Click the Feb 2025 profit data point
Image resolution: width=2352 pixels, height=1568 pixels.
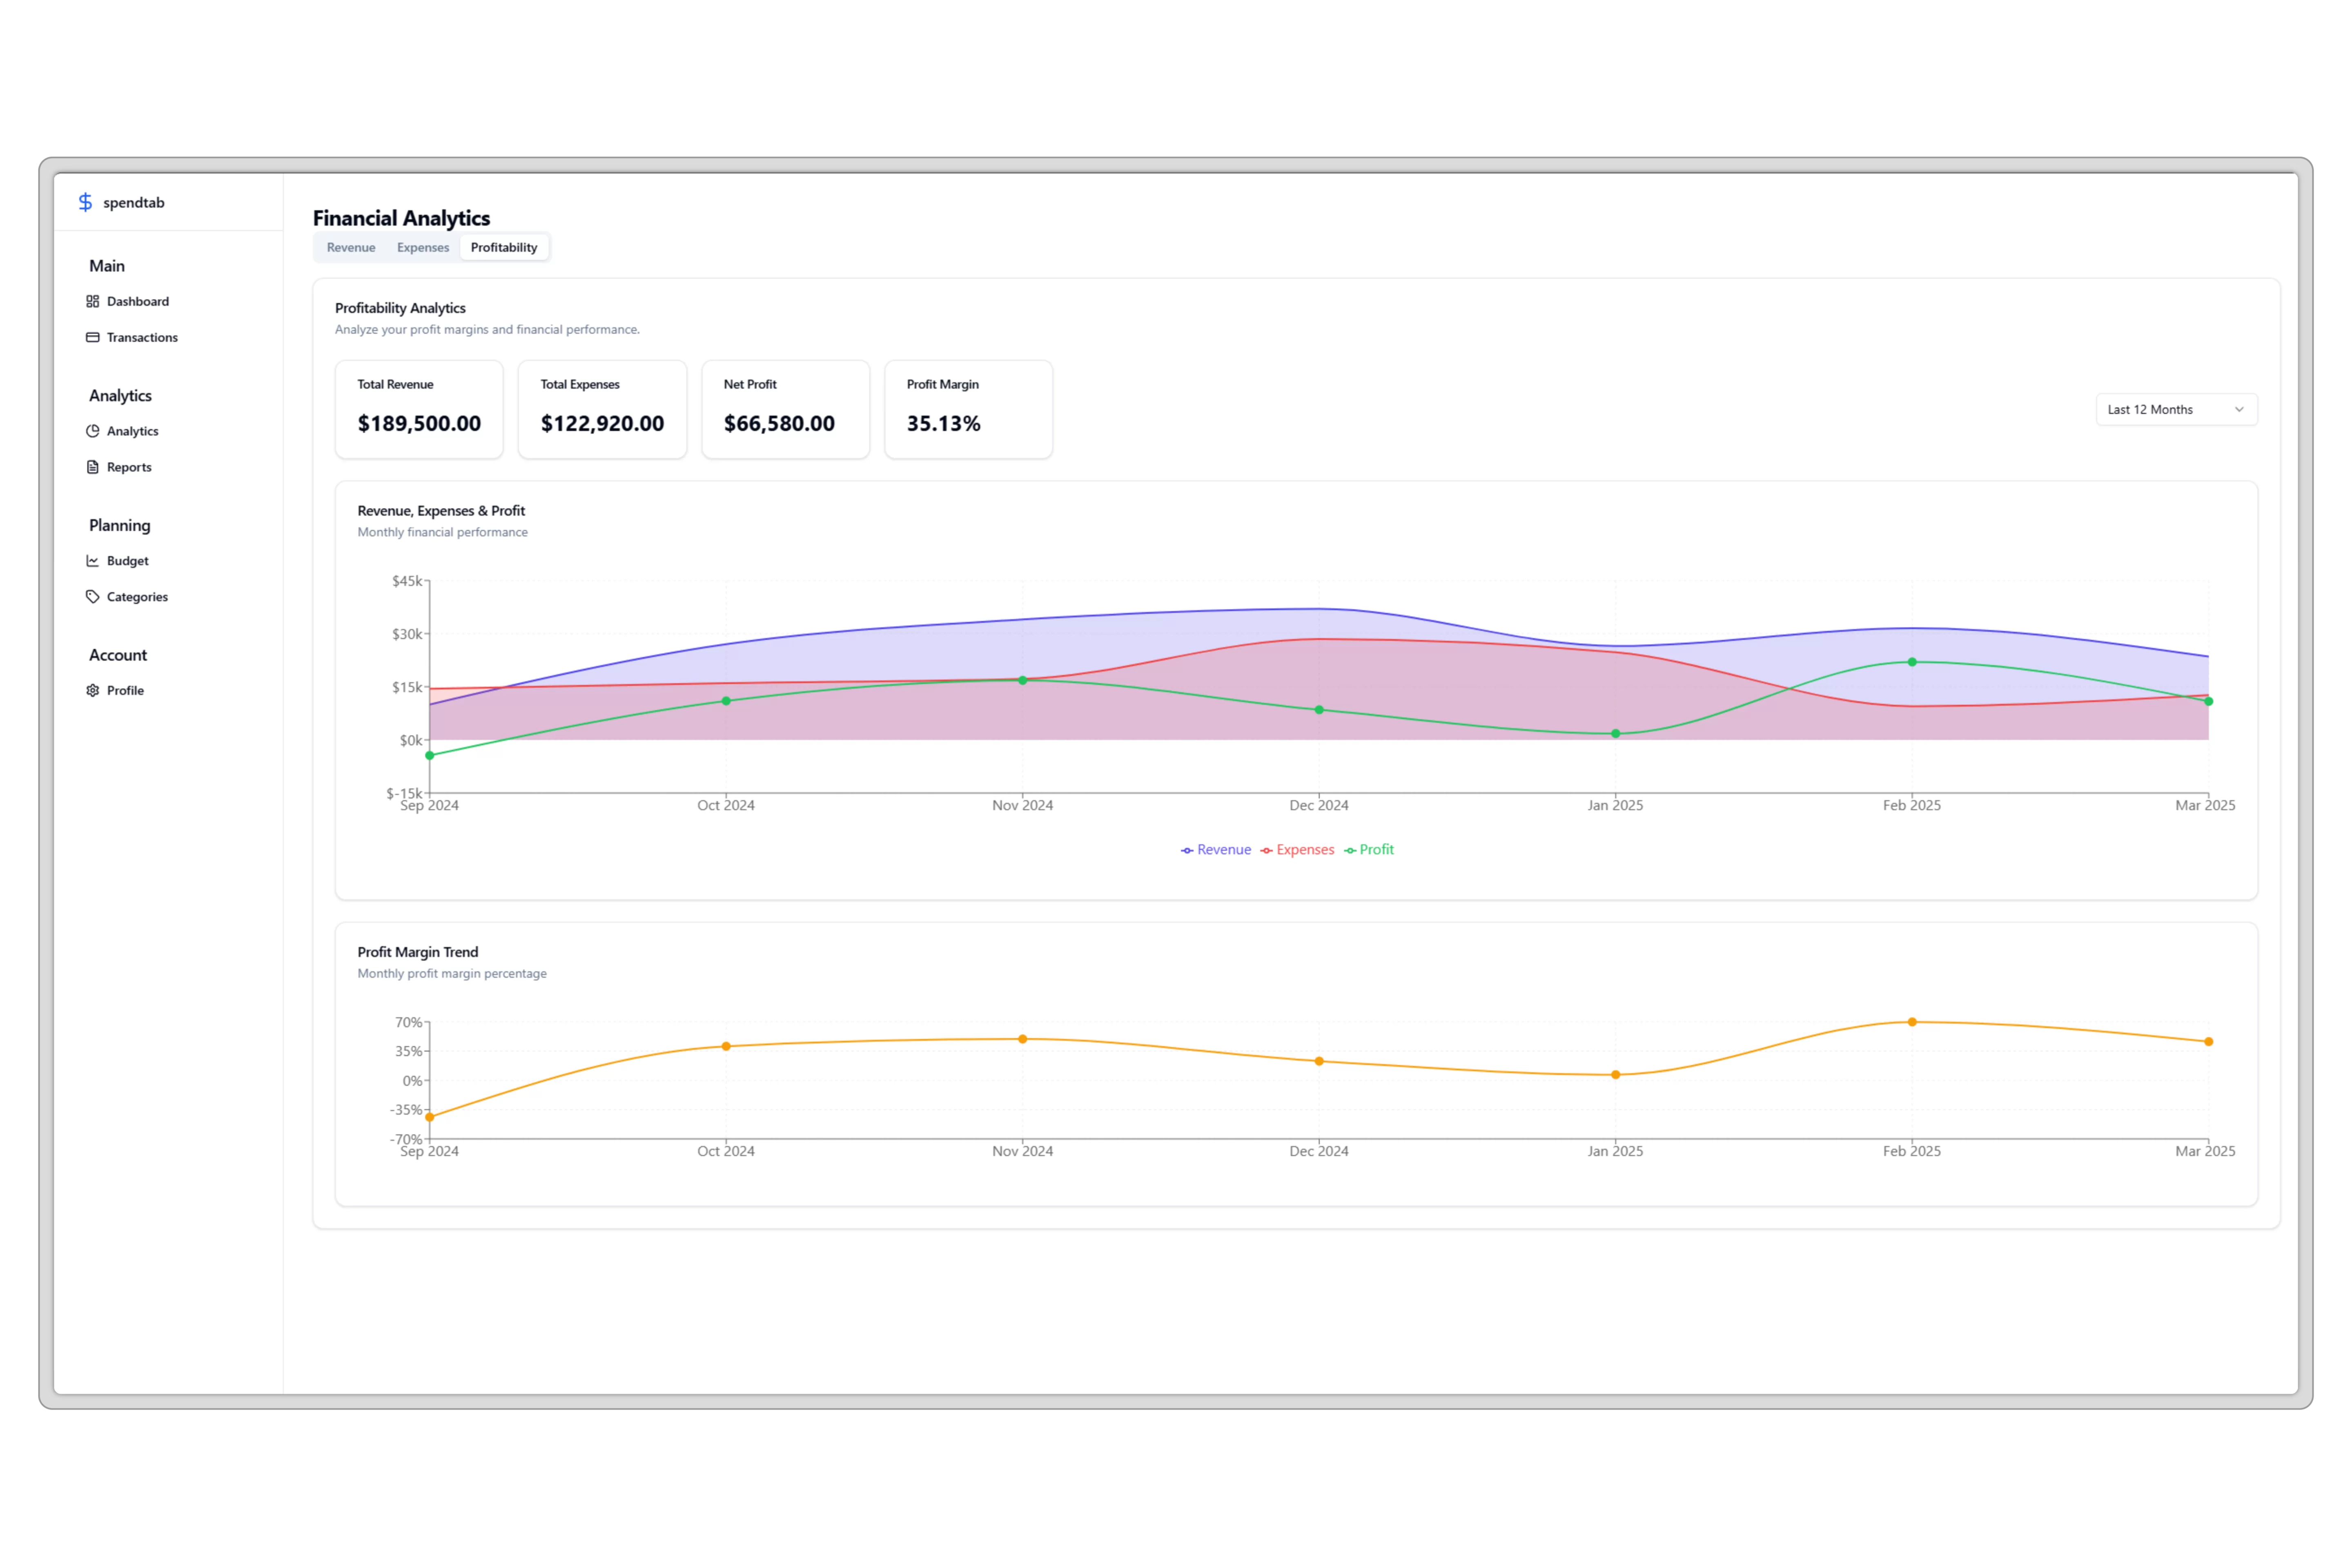[1912, 662]
